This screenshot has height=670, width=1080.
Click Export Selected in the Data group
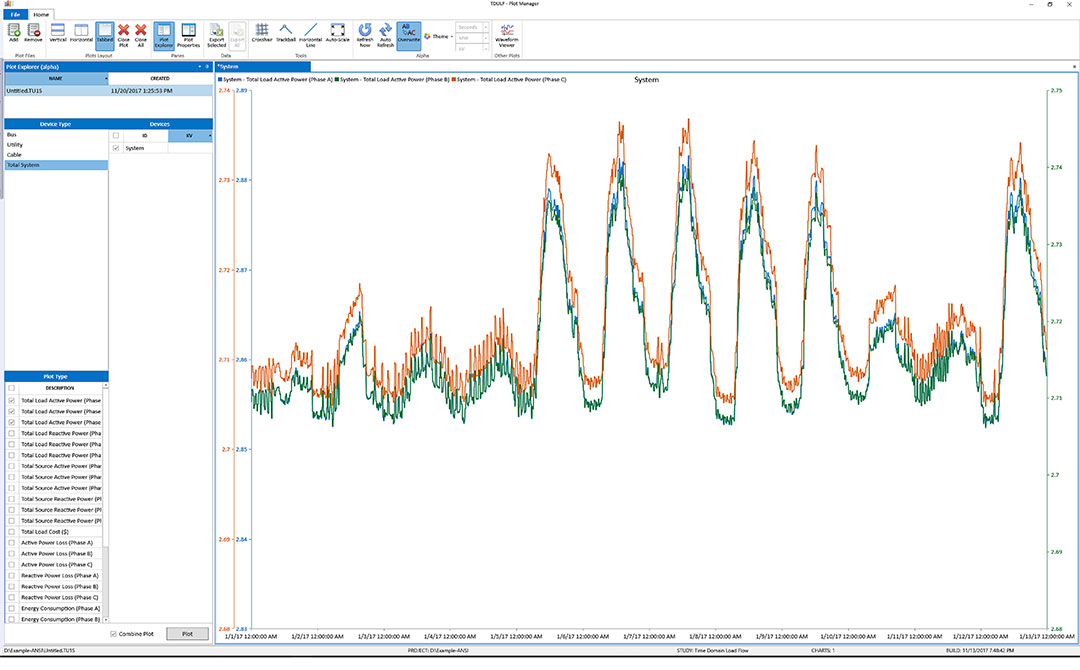[x=216, y=33]
